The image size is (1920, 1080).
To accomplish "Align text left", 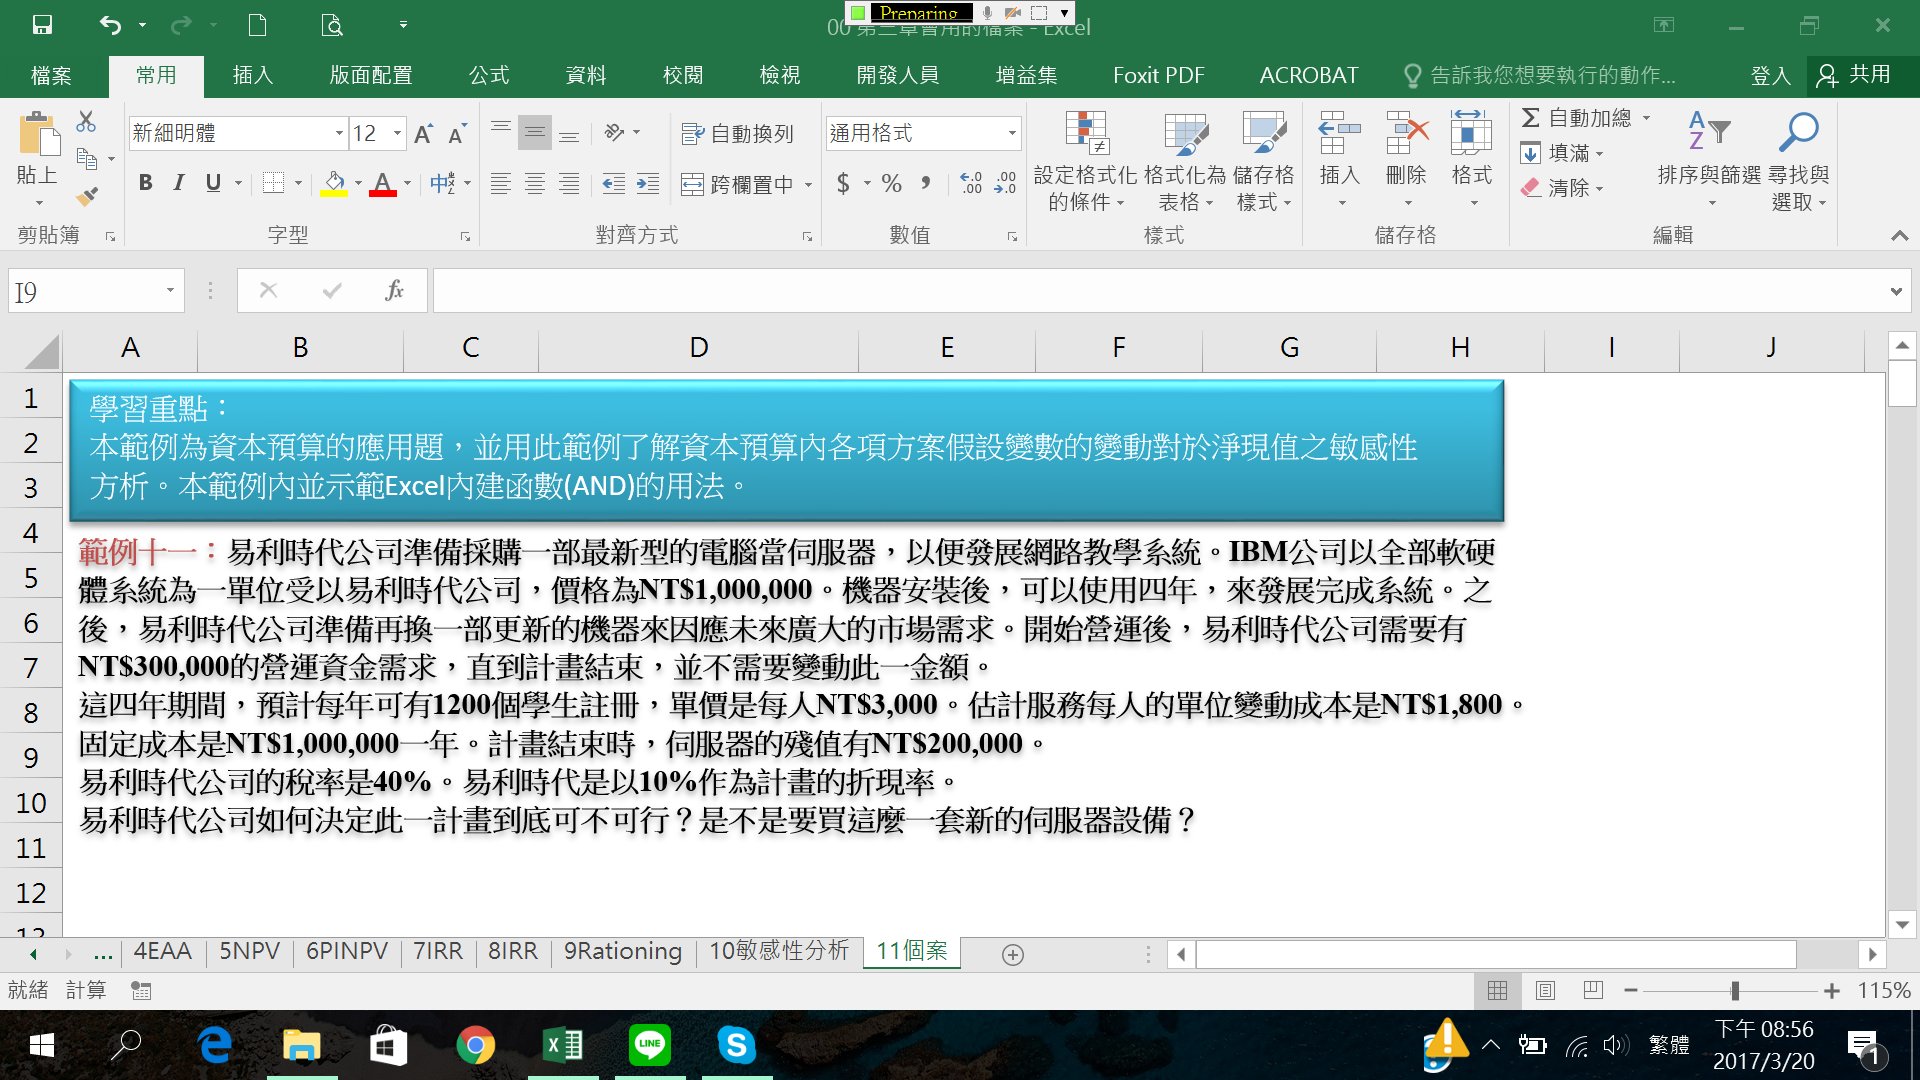I will point(501,184).
